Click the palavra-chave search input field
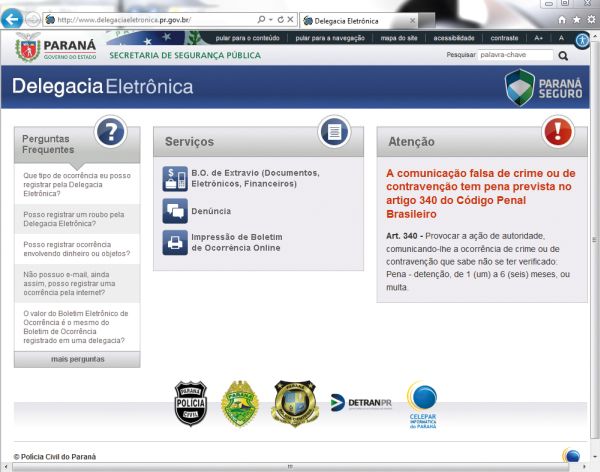 point(516,56)
